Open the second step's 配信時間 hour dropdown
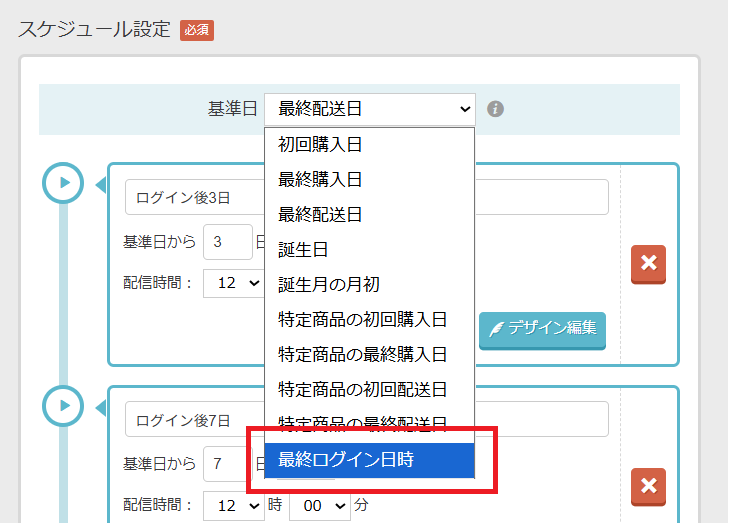730x523 pixels. [232, 506]
